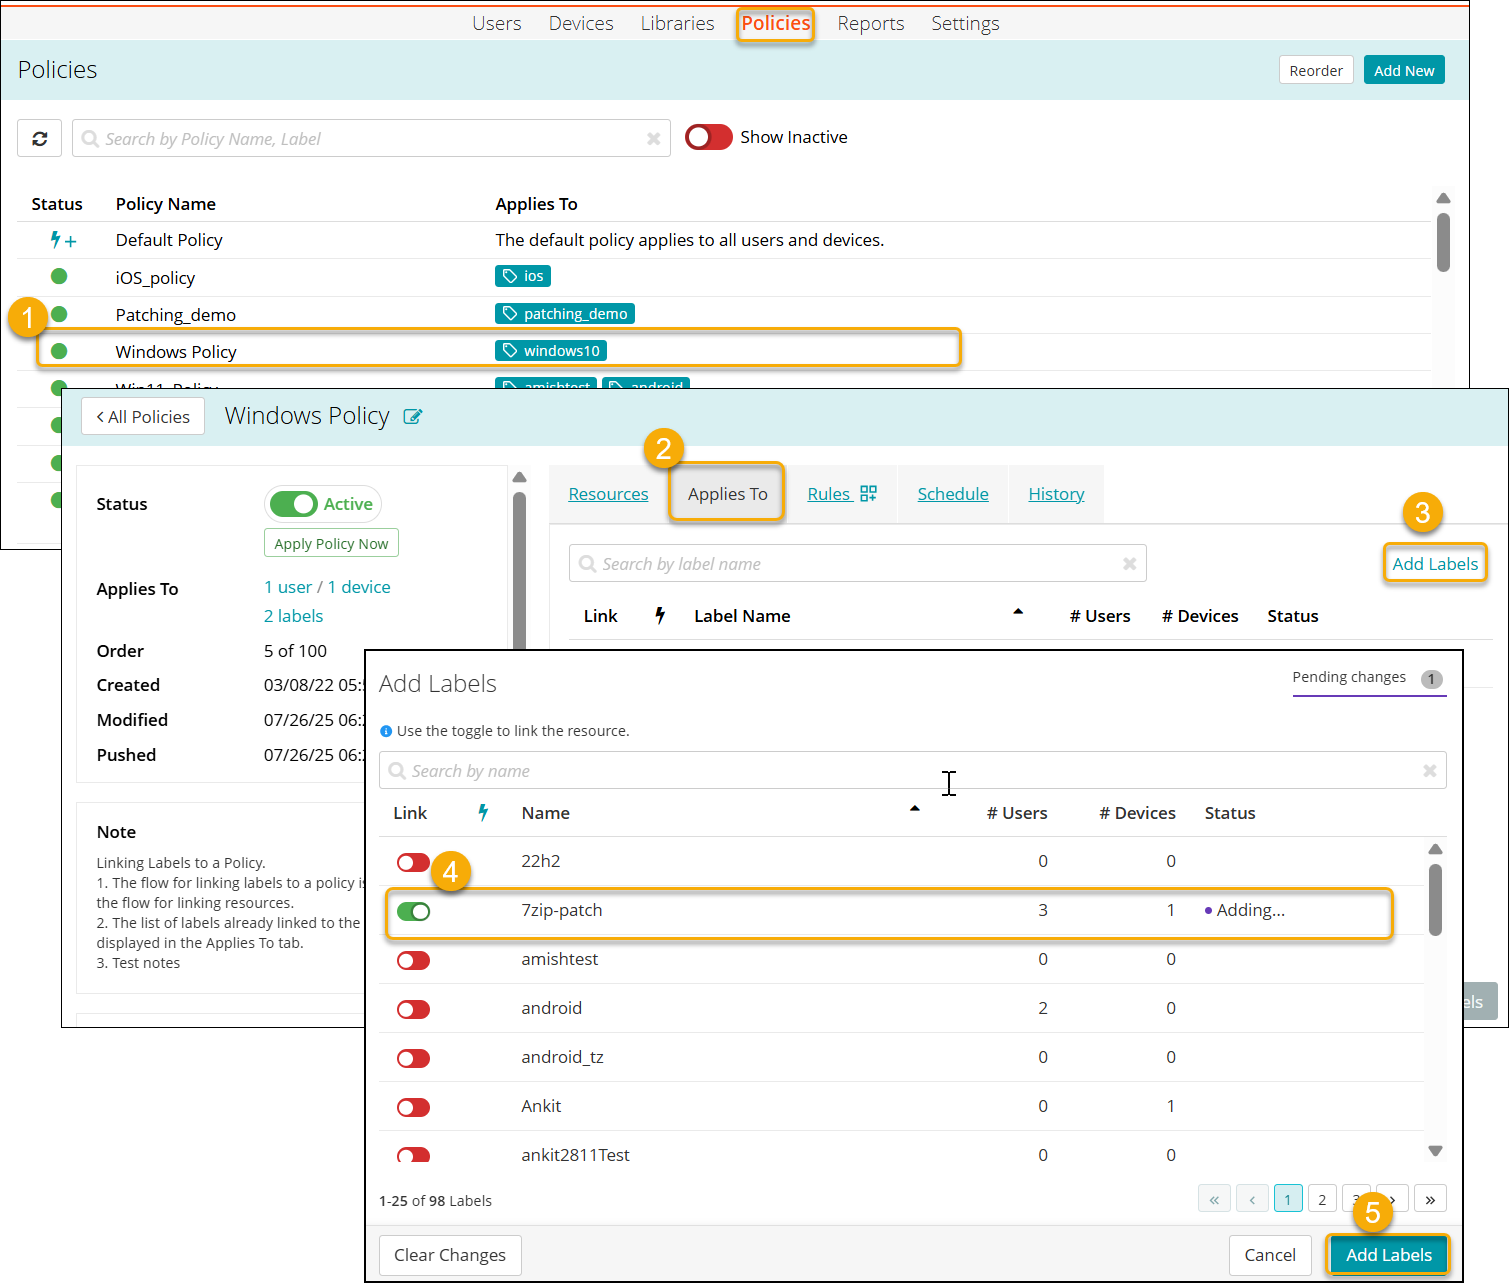Click the patching_demo label tag
The height and width of the screenshot is (1283, 1509).
[x=565, y=314]
